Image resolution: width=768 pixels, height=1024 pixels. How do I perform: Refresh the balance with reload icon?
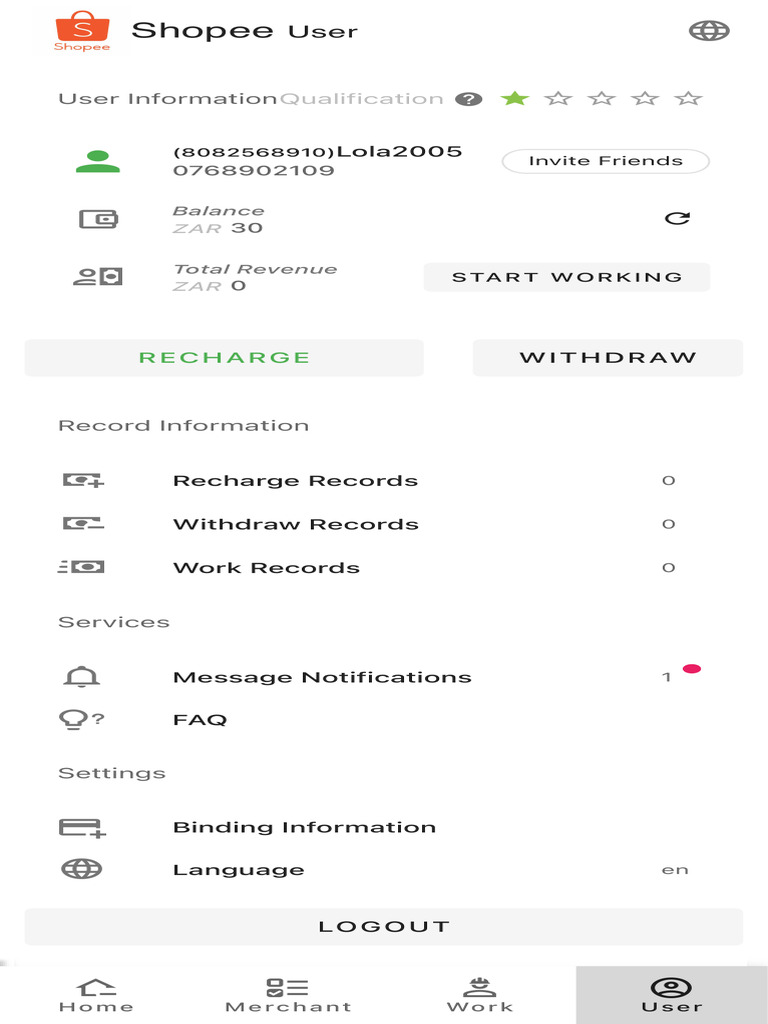(x=678, y=218)
